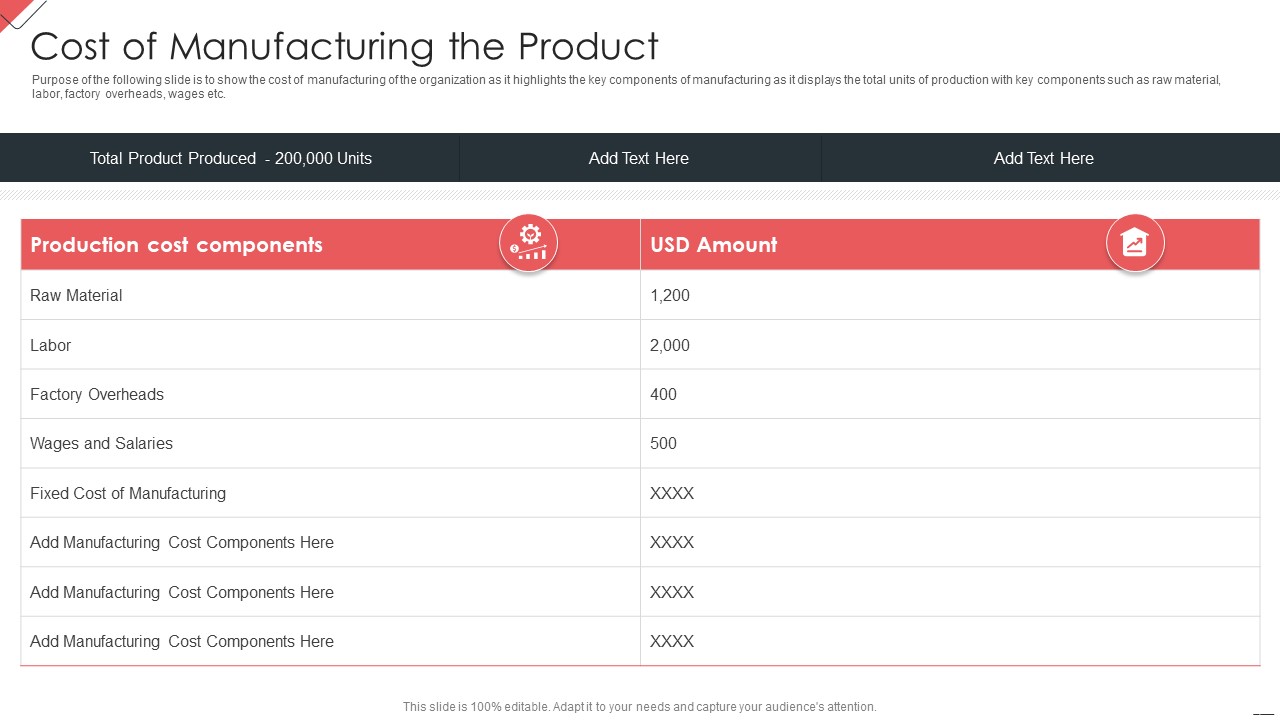The image size is (1280, 720).
Task: Select the 'USD Amount' header cell
Action: (950, 245)
